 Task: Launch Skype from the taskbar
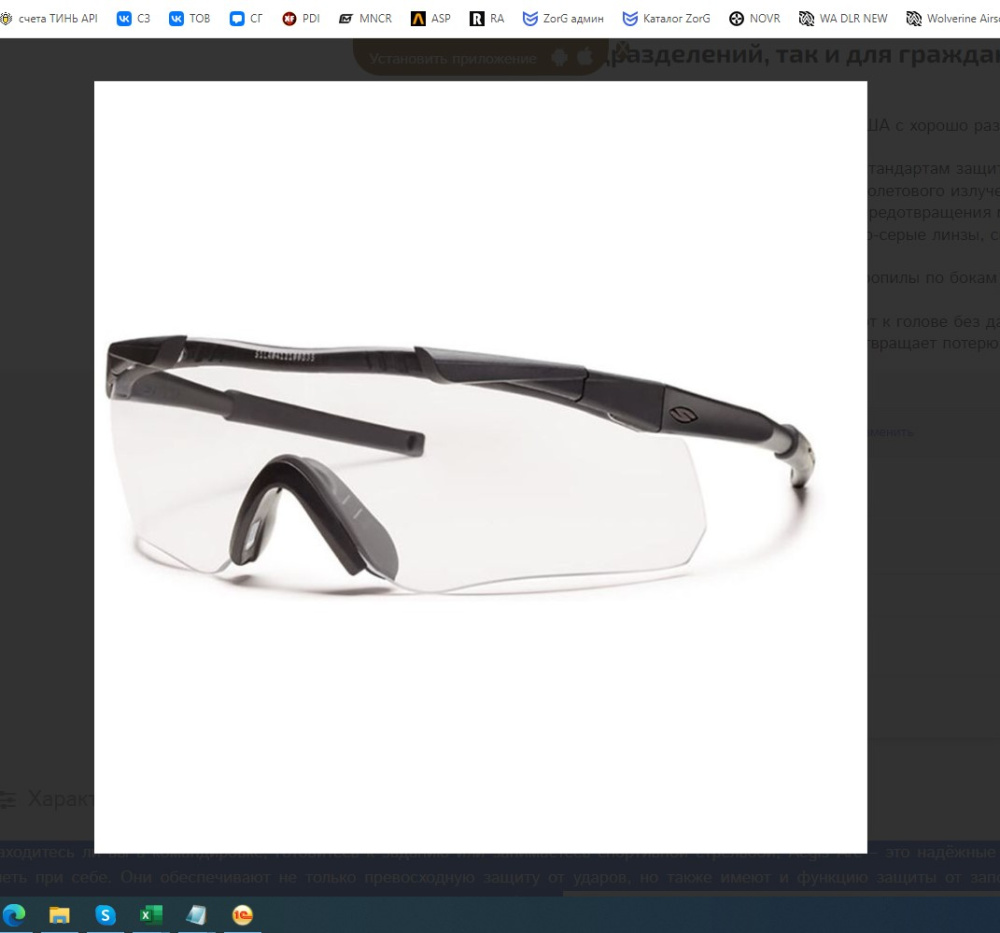coord(105,915)
